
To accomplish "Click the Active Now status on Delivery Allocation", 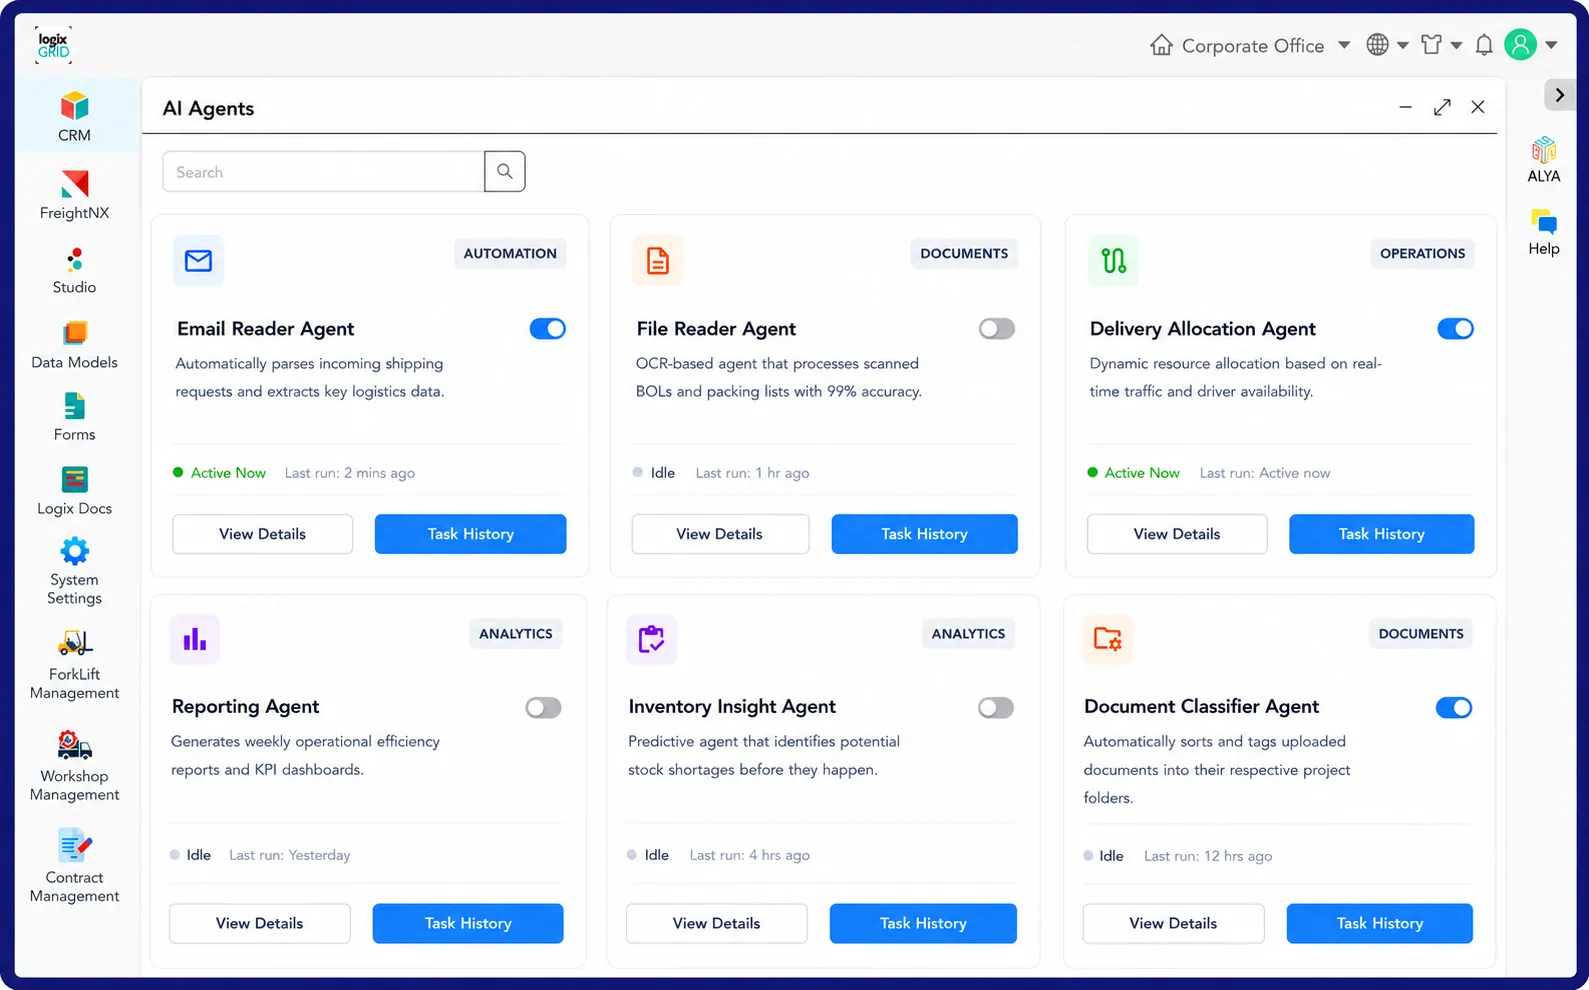I will (1134, 473).
